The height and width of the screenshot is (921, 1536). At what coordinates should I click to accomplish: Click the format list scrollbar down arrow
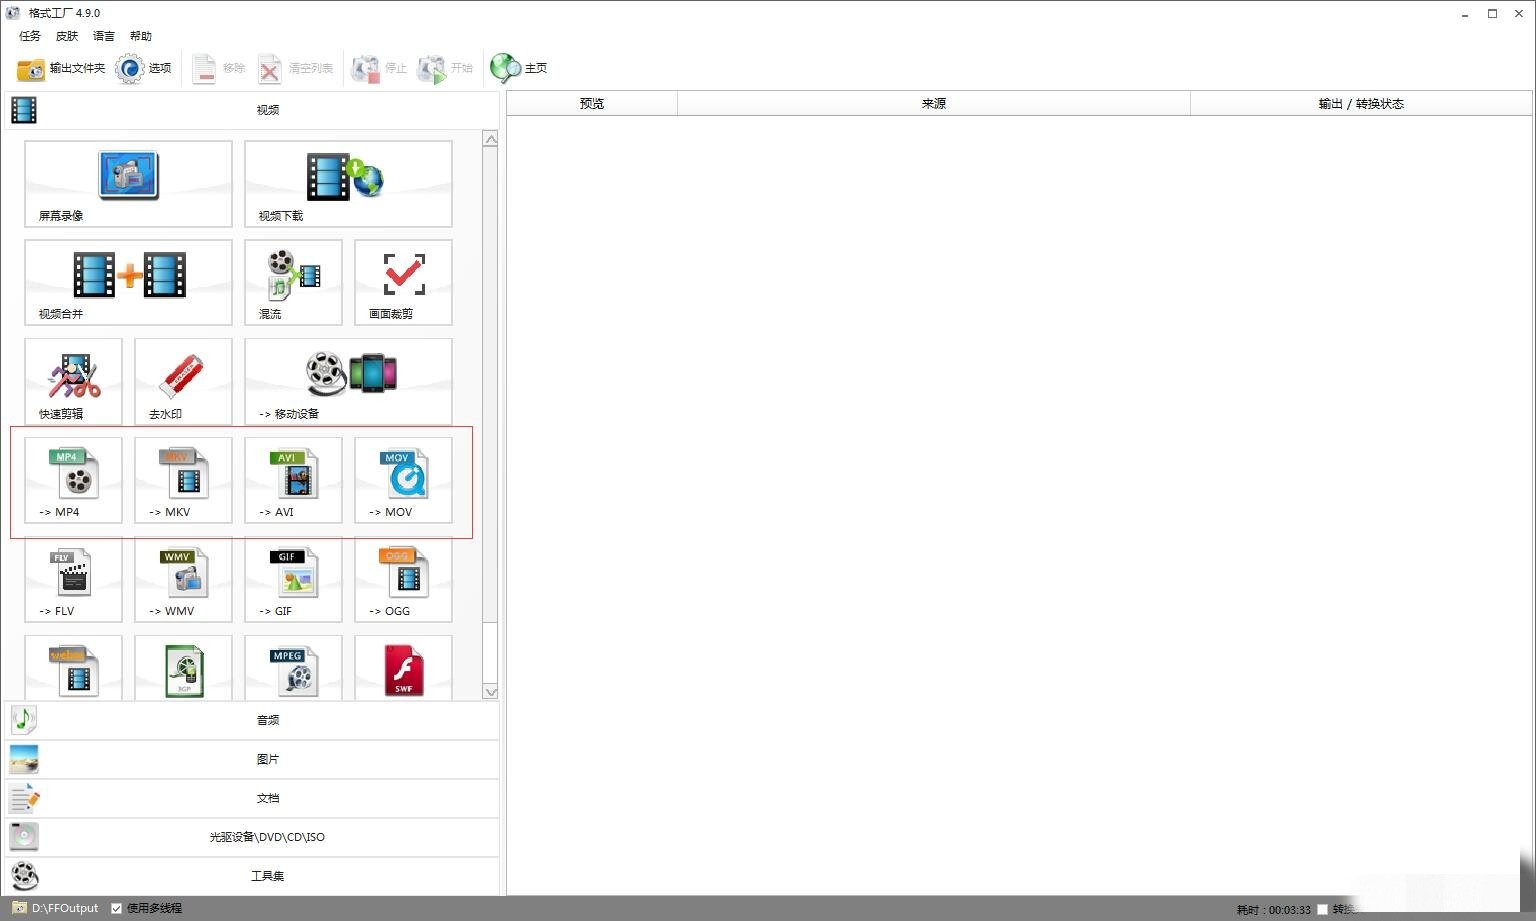[490, 691]
